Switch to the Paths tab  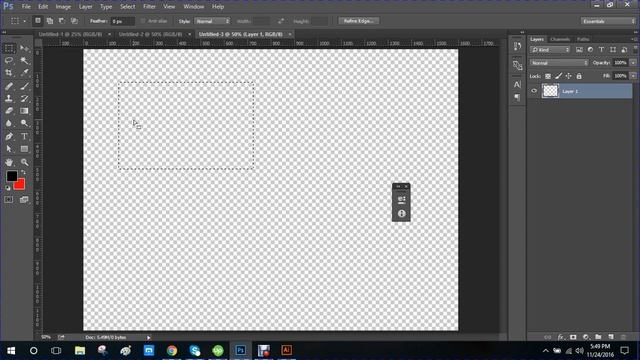click(583, 39)
